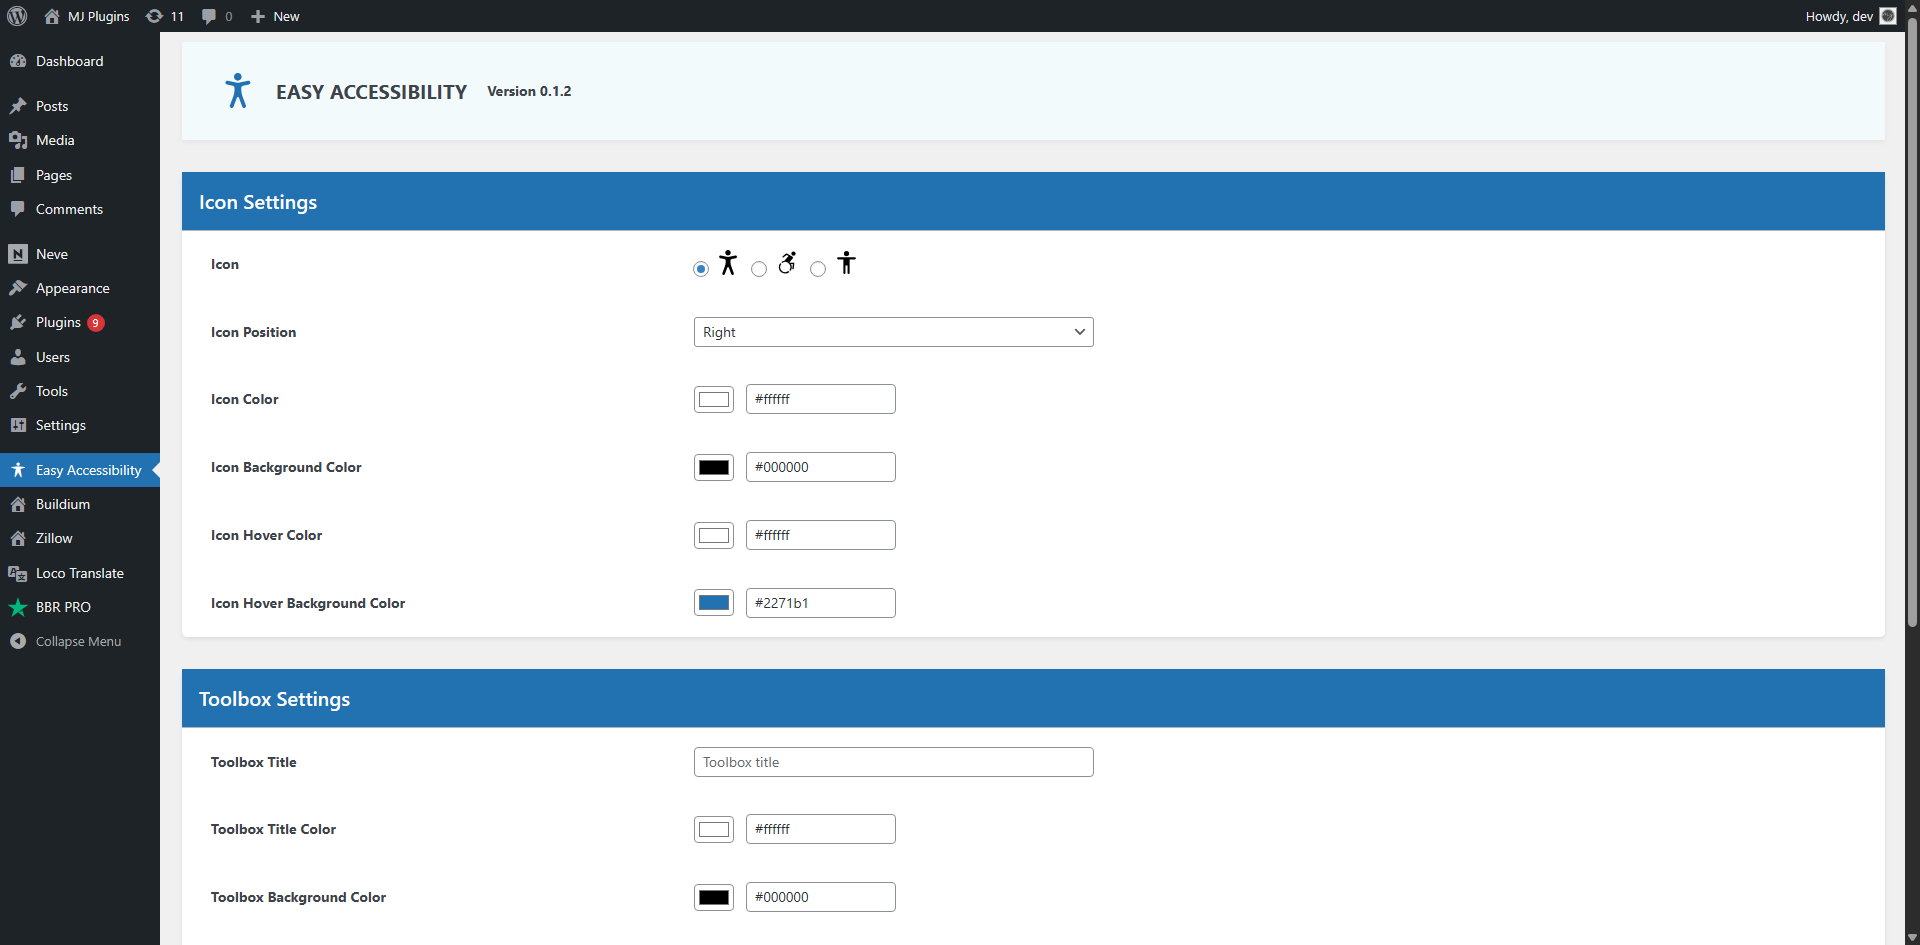Image resolution: width=1920 pixels, height=945 pixels.
Task: Go to Settings in the sidebar
Action: pyautogui.click(x=60, y=425)
